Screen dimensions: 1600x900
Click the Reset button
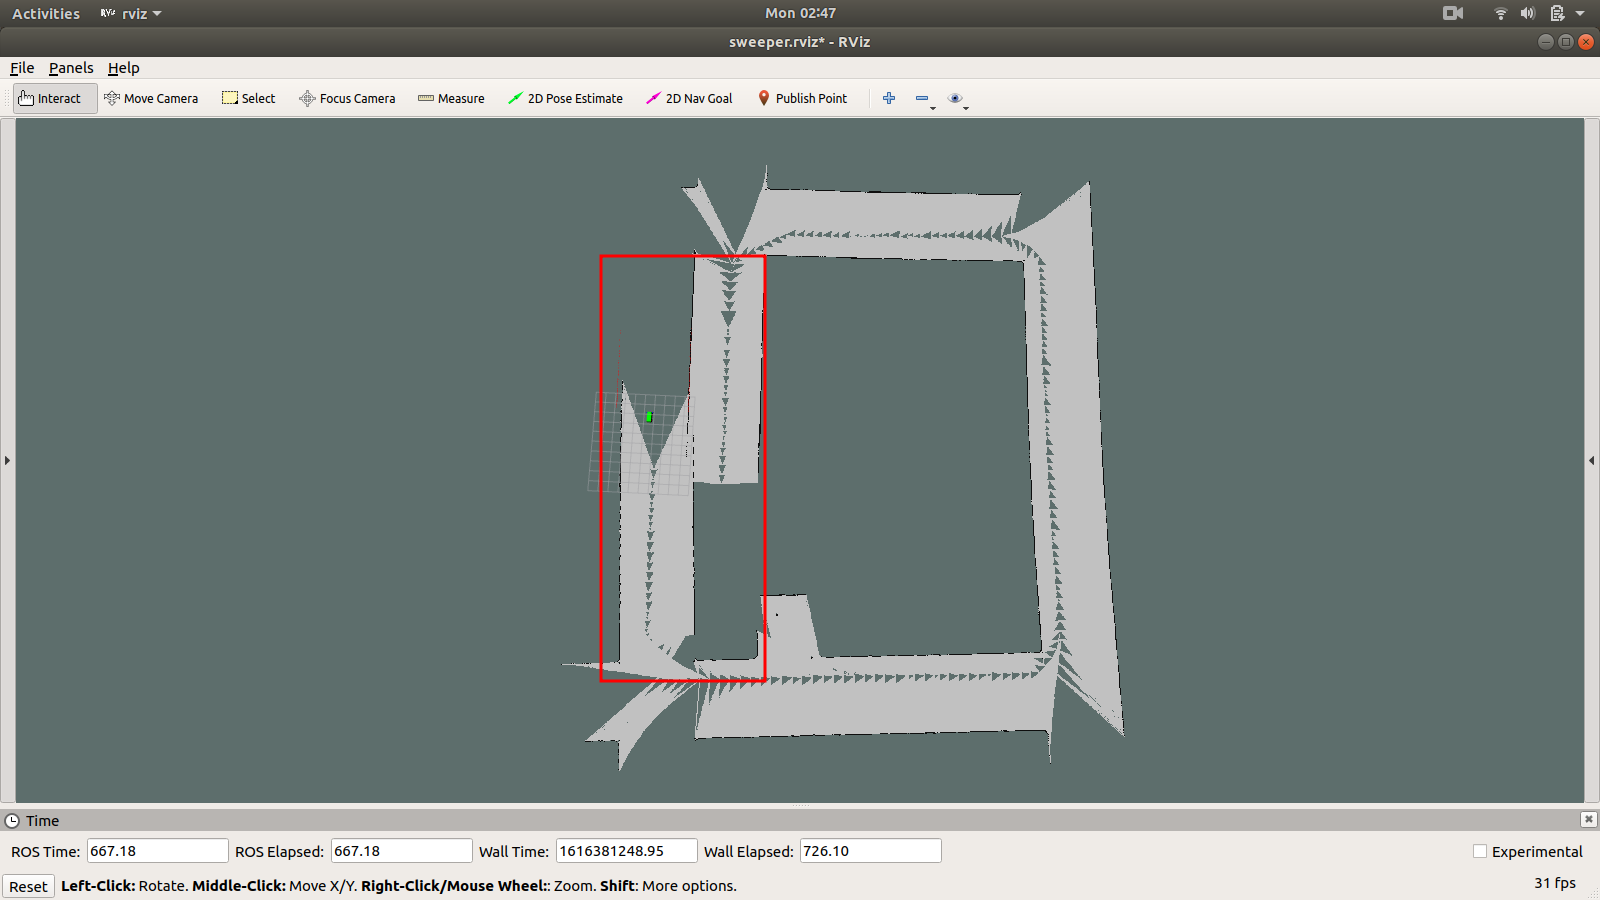pos(28,886)
